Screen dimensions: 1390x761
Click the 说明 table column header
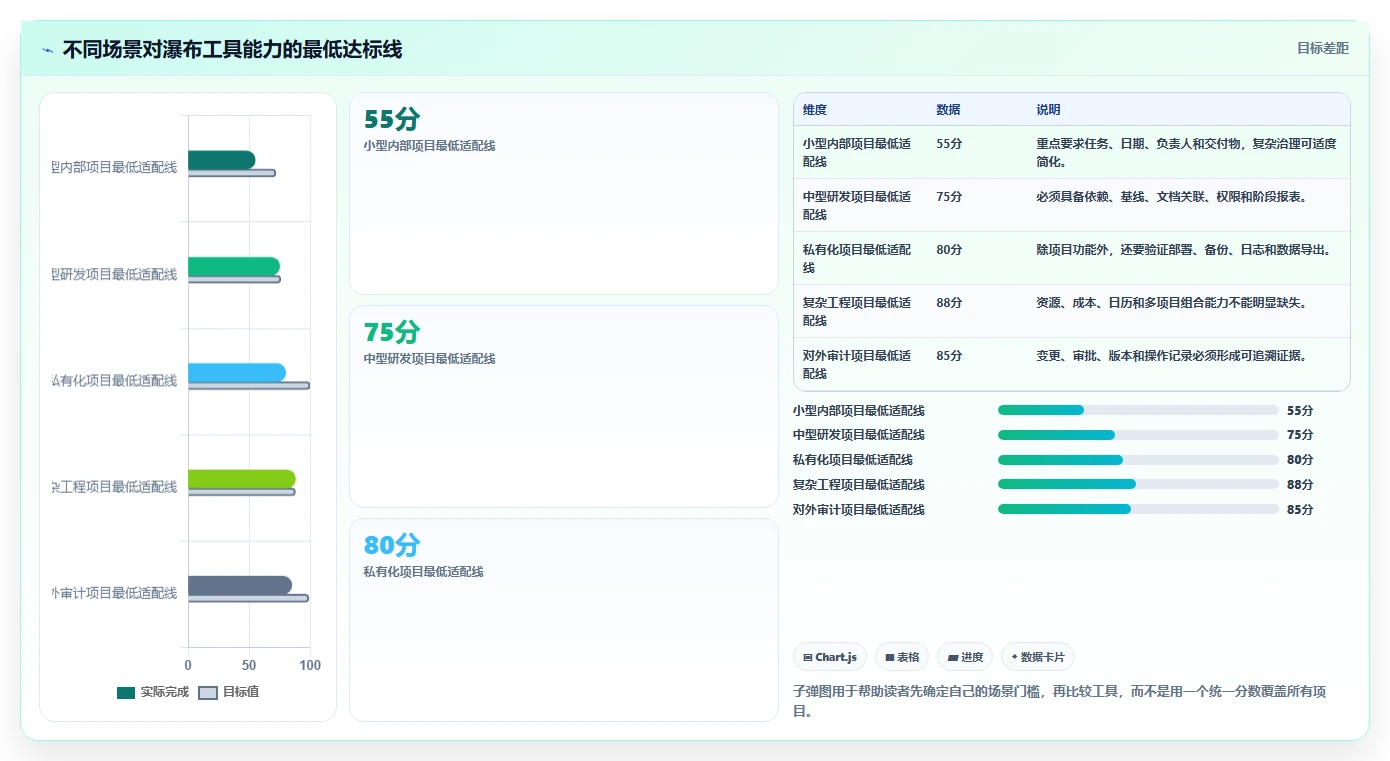coord(1048,110)
